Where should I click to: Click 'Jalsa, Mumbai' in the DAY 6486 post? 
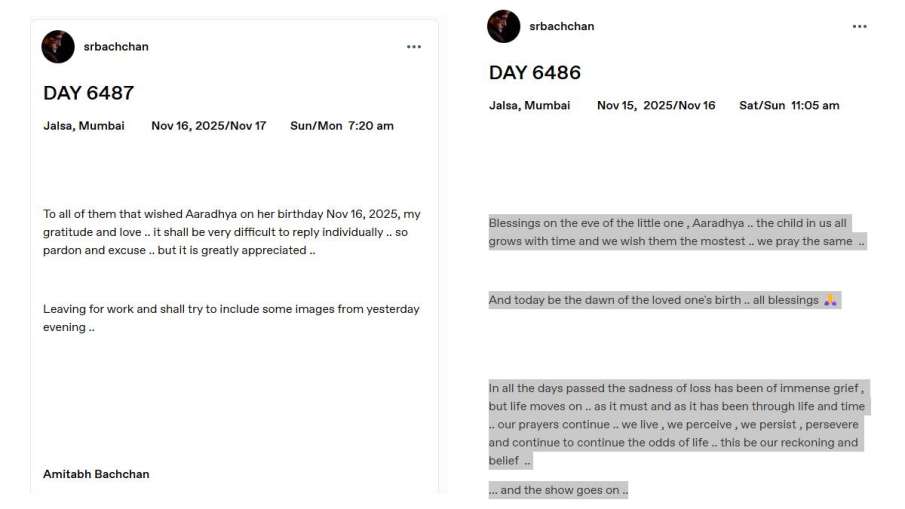(x=529, y=105)
